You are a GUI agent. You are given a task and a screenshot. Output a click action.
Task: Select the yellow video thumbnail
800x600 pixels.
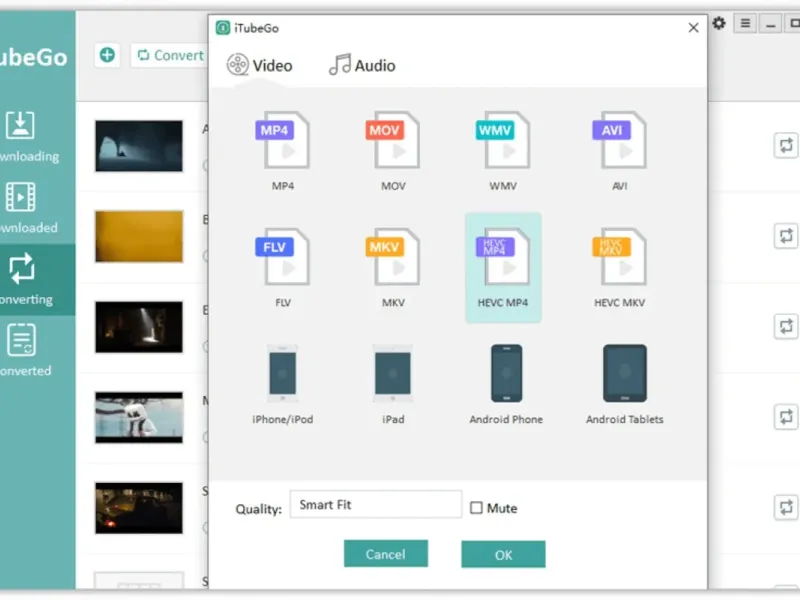(x=139, y=236)
